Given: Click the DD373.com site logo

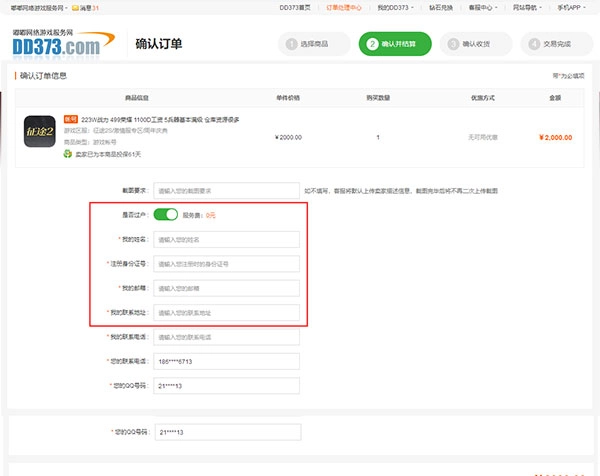Looking at the screenshot, I should coord(57,44).
